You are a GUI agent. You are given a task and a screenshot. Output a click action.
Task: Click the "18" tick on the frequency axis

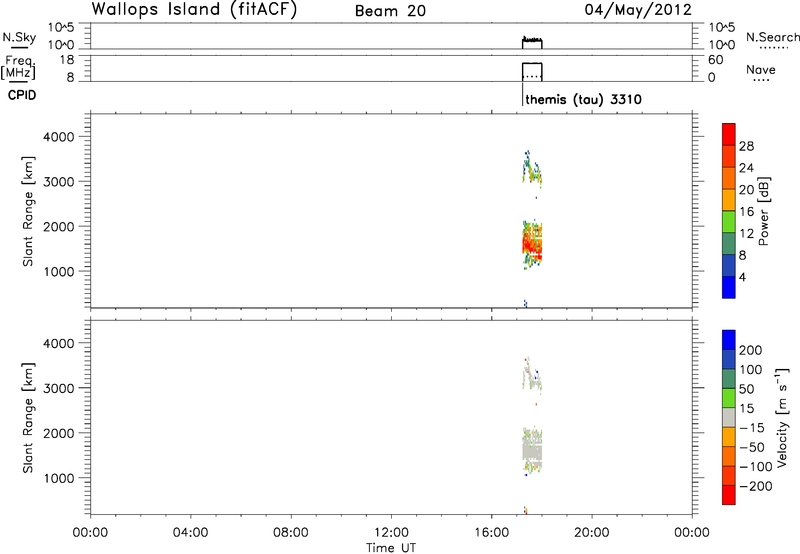tap(67, 60)
